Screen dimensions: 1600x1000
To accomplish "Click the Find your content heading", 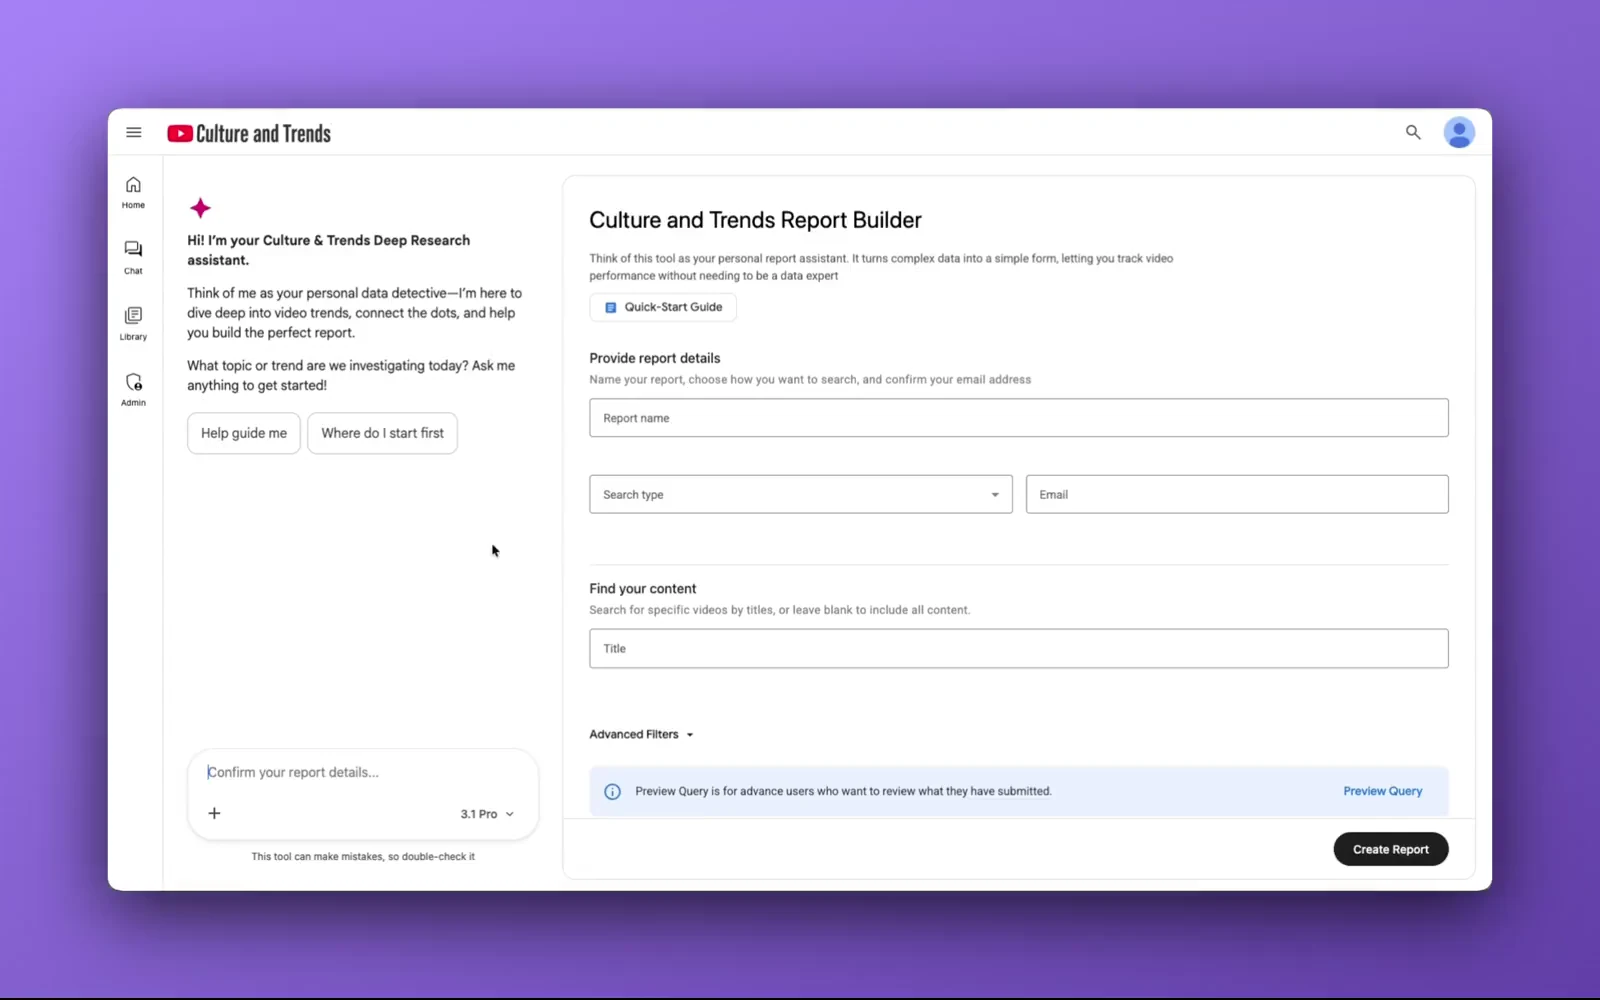I will tap(643, 588).
